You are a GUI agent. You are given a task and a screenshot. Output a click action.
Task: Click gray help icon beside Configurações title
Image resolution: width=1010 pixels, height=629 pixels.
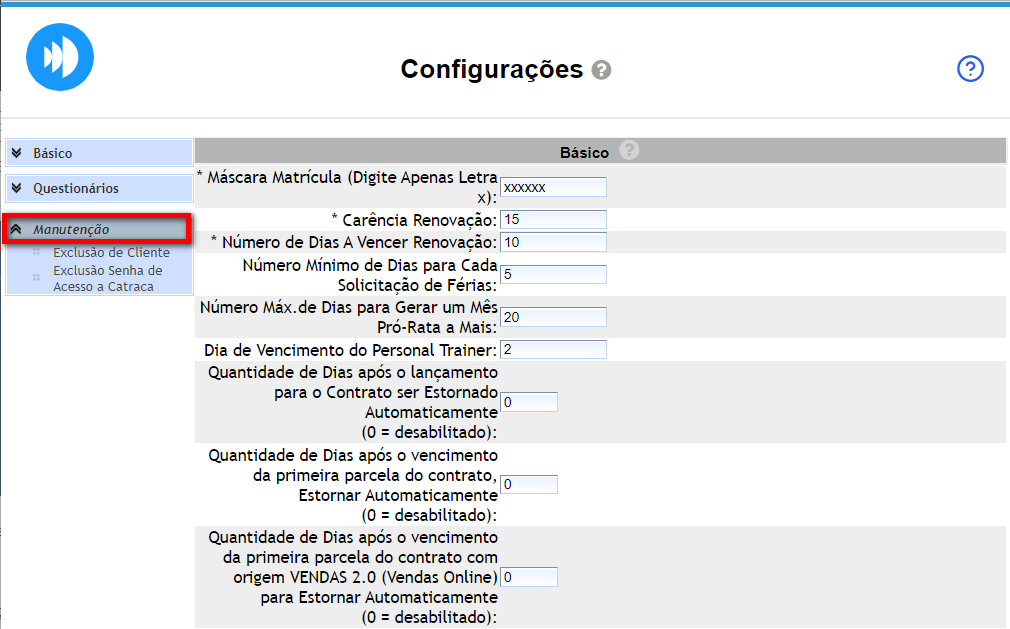pos(601,70)
